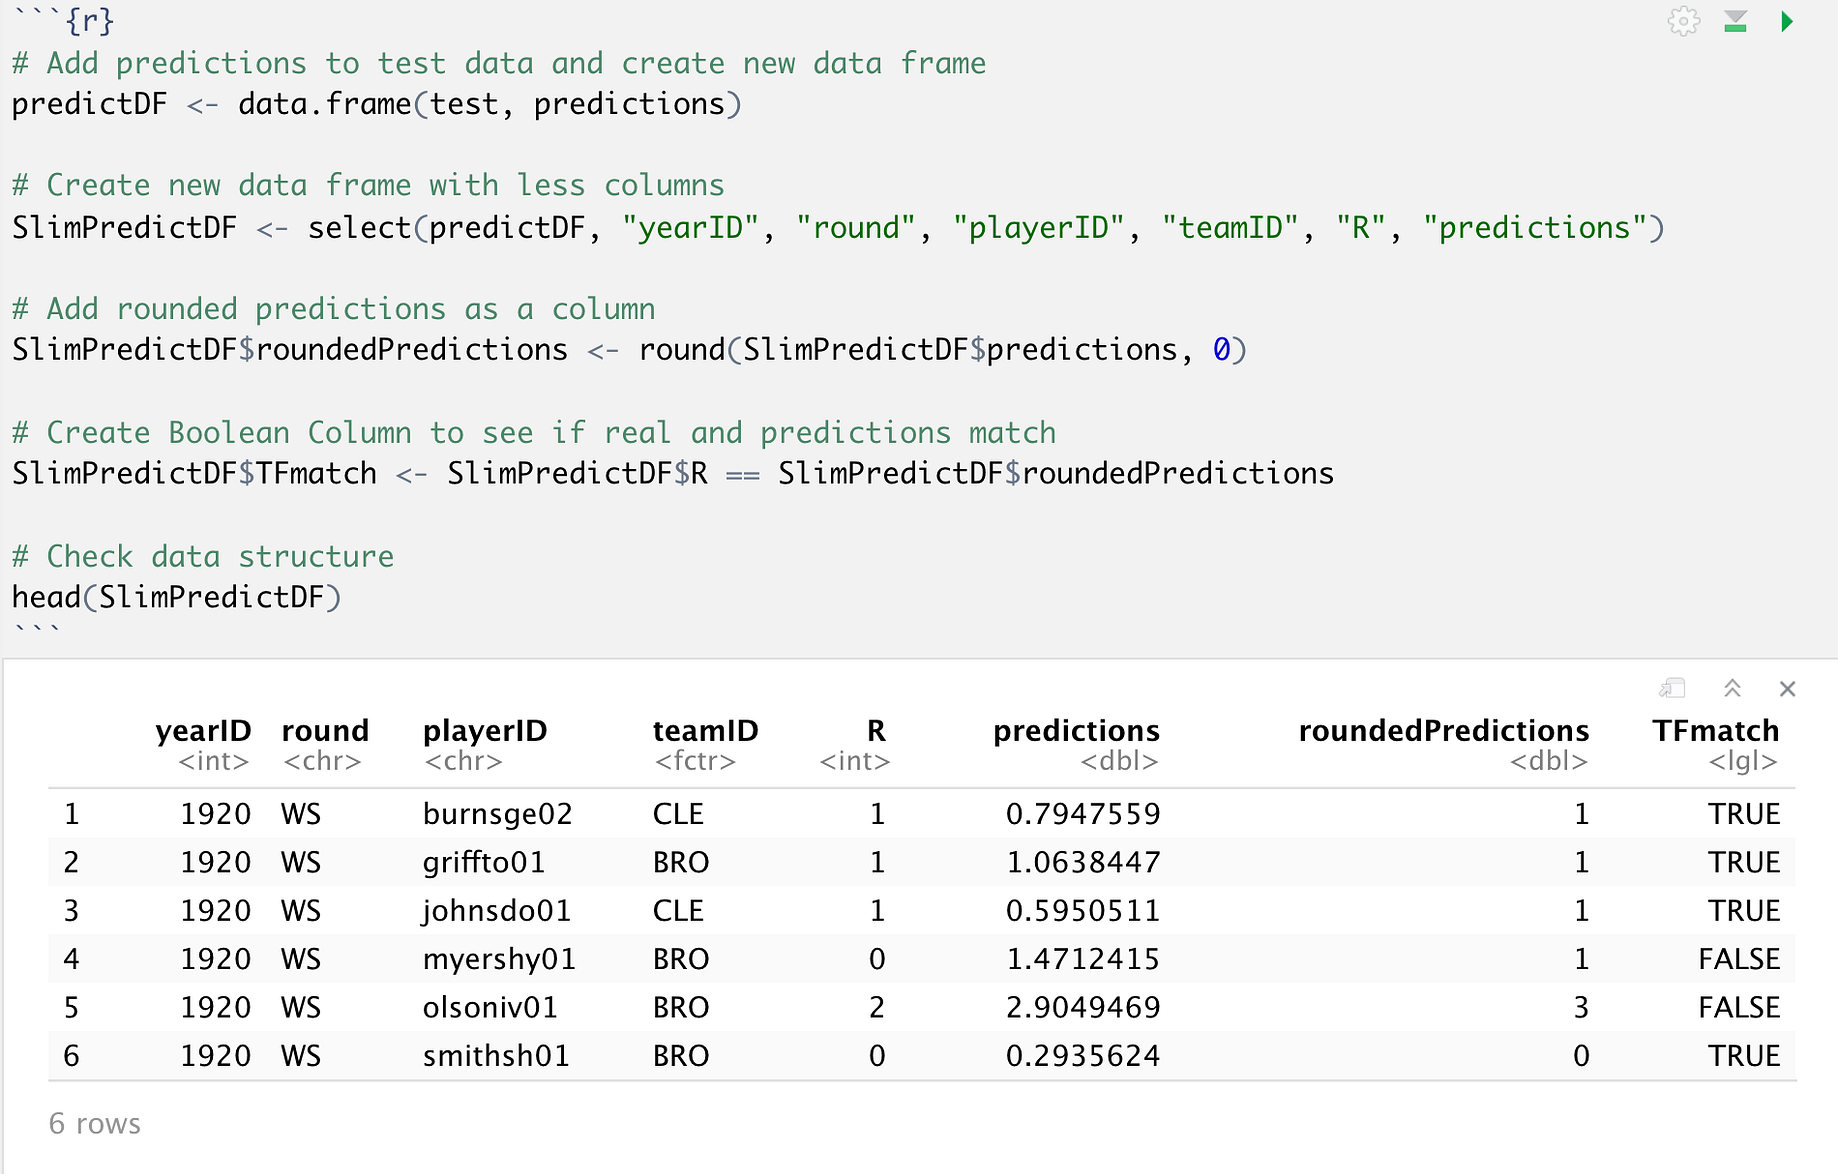Select the yearID column header
Viewport: 1838px width, 1174px height.
[x=204, y=731]
